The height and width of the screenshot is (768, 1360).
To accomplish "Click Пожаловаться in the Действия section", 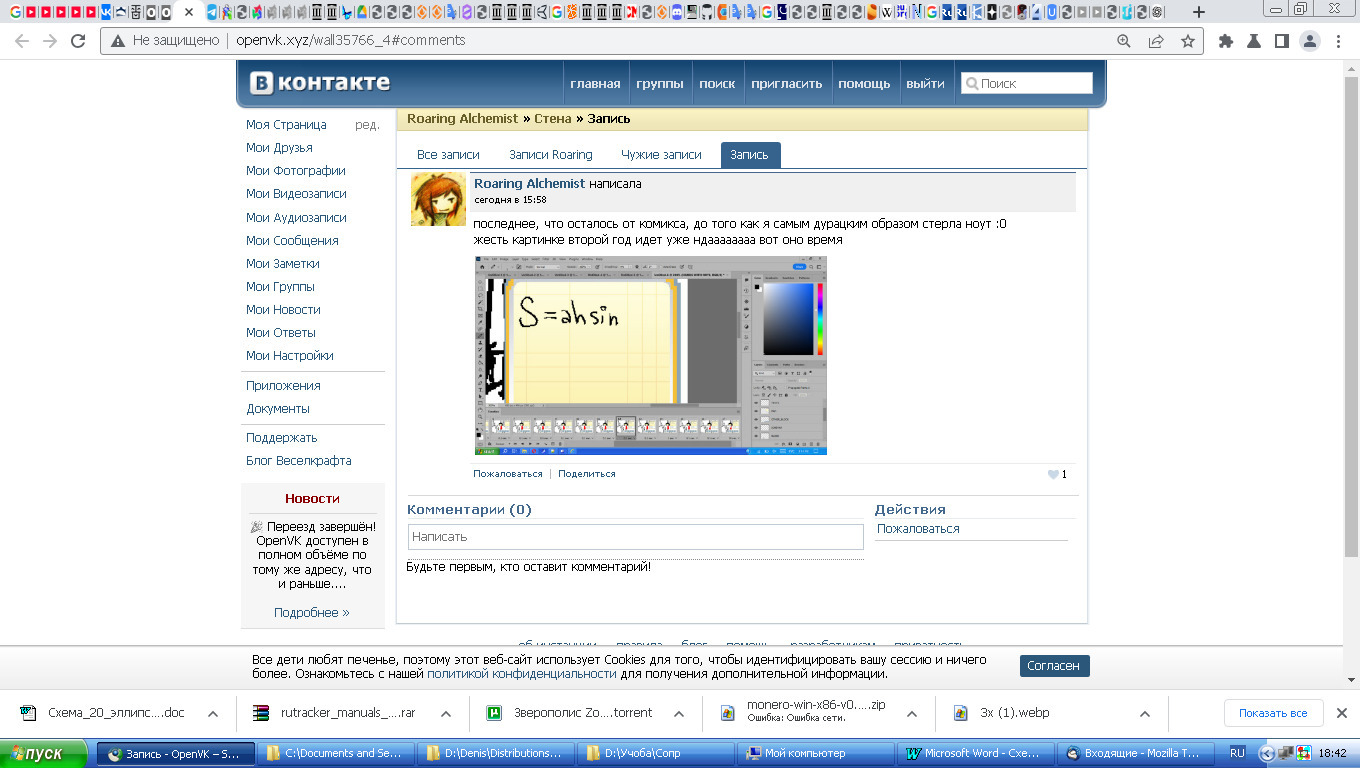I will pyautogui.click(x=918, y=529).
